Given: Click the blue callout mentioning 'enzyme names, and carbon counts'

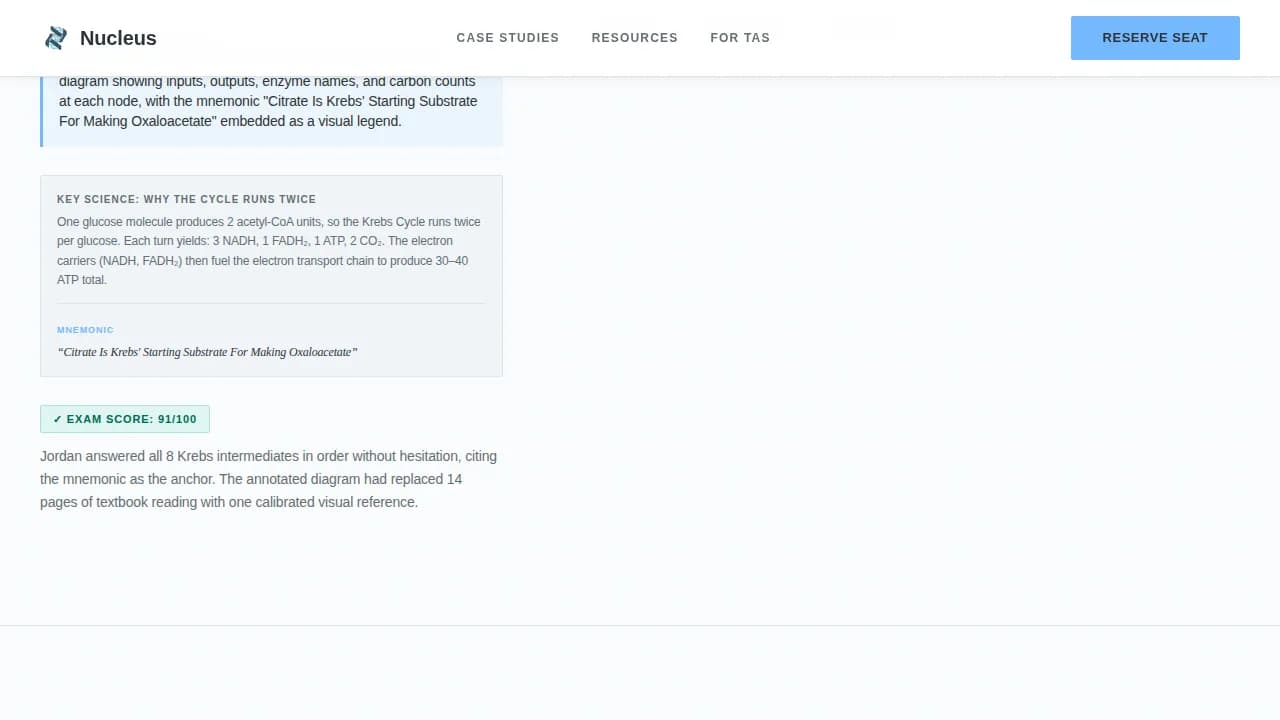Looking at the screenshot, I should click(x=271, y=111).
